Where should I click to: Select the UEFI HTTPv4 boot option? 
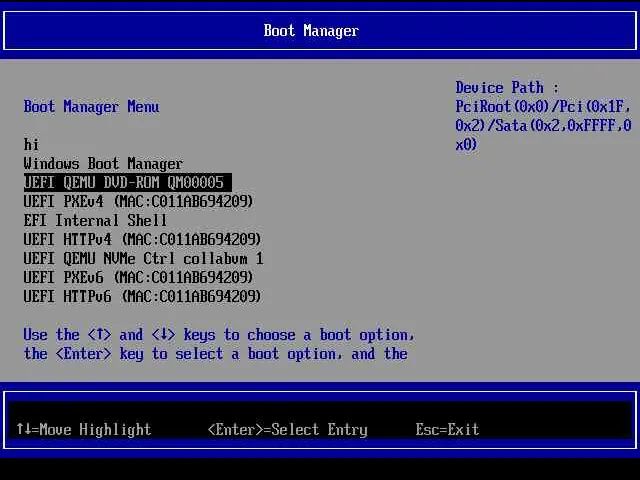(x=142, y=239)
